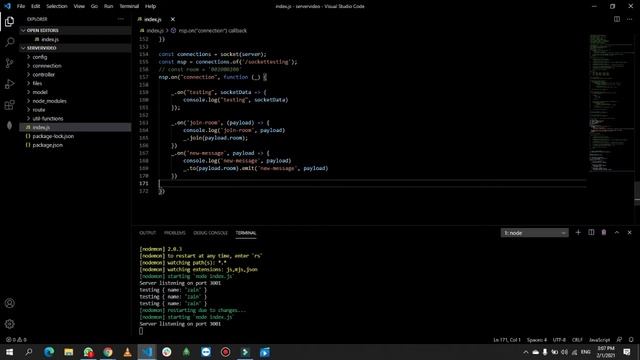The height and width of the screenshot is (360, 640).
Task: Open the Explorer view in activity bar
Action: click(x=9, y=21)
